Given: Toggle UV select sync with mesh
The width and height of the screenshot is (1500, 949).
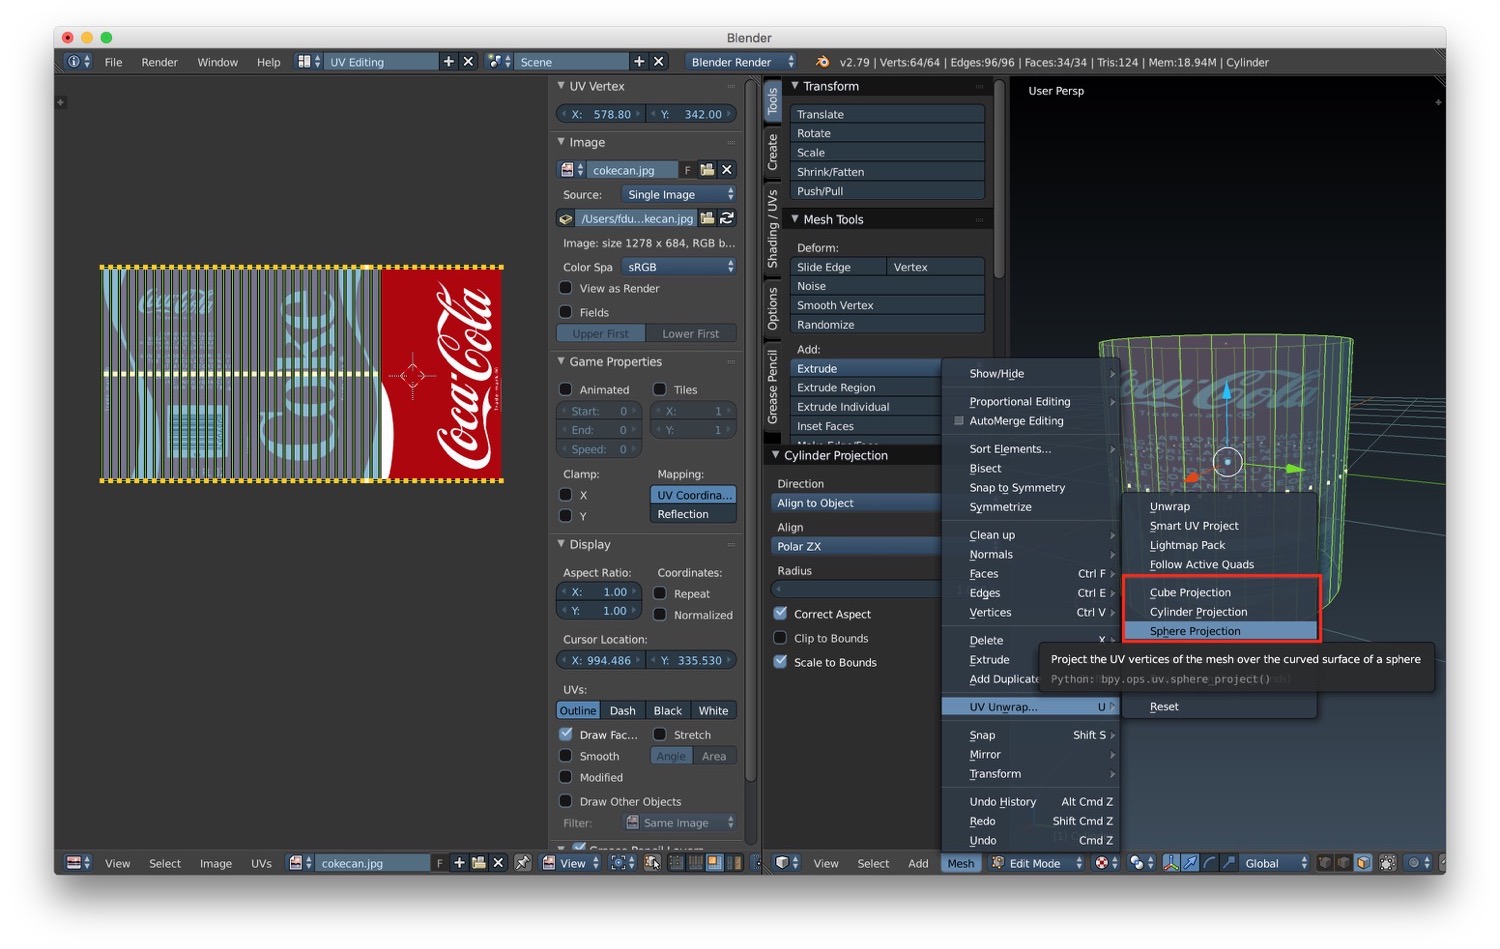Looking at the screenshot, I should click(652, 863).
